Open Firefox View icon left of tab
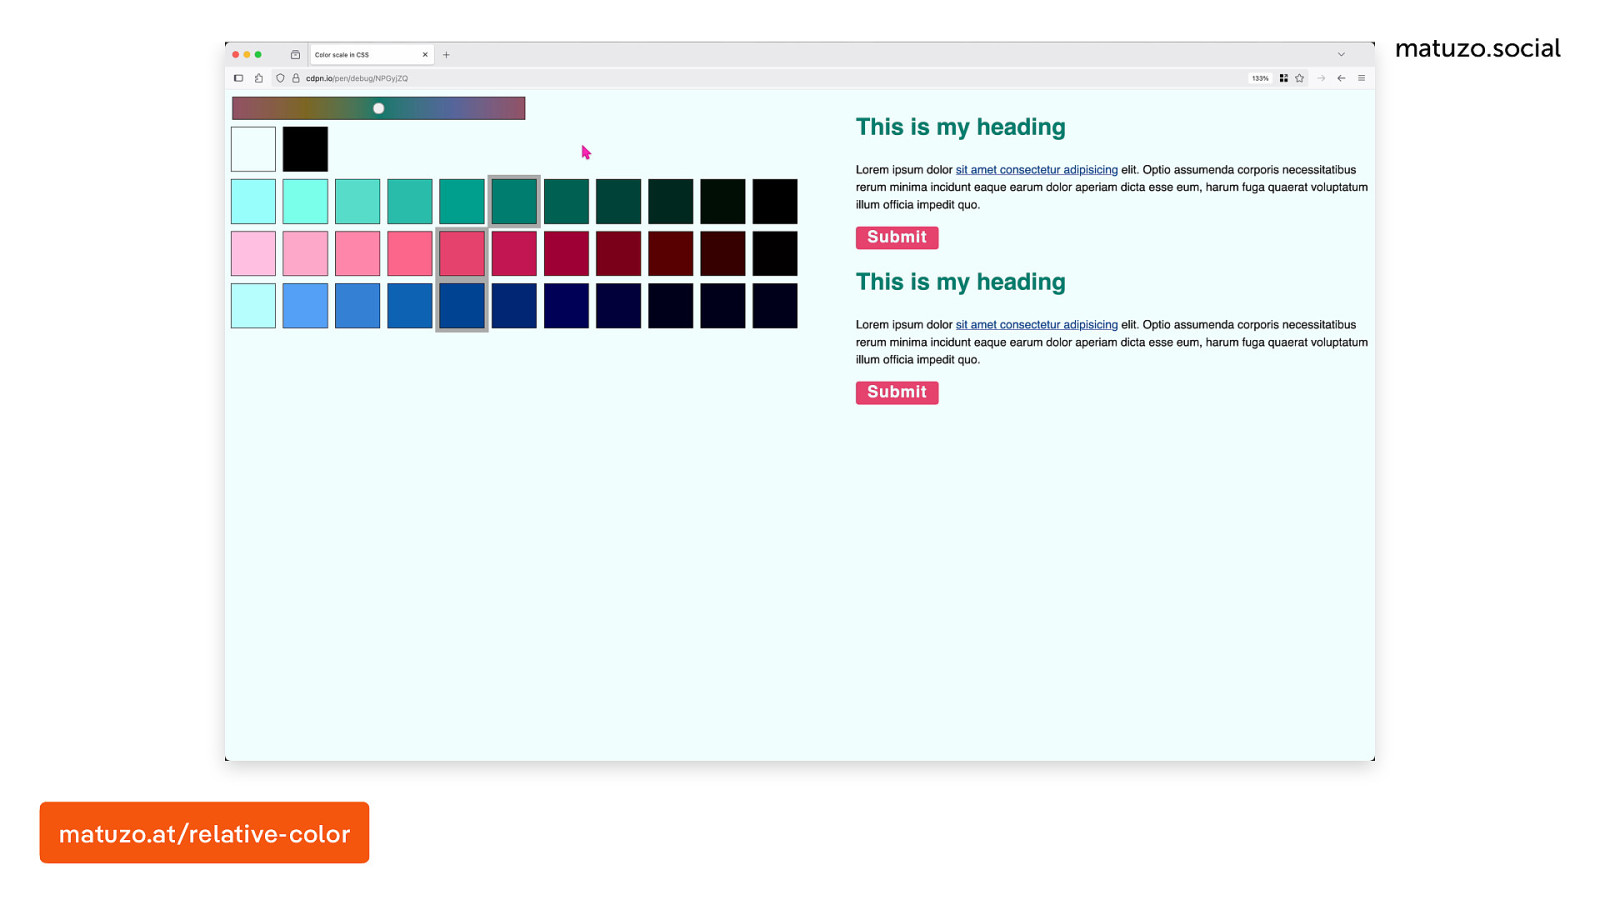The image size is (1600, 900). (x=295, y=55)
